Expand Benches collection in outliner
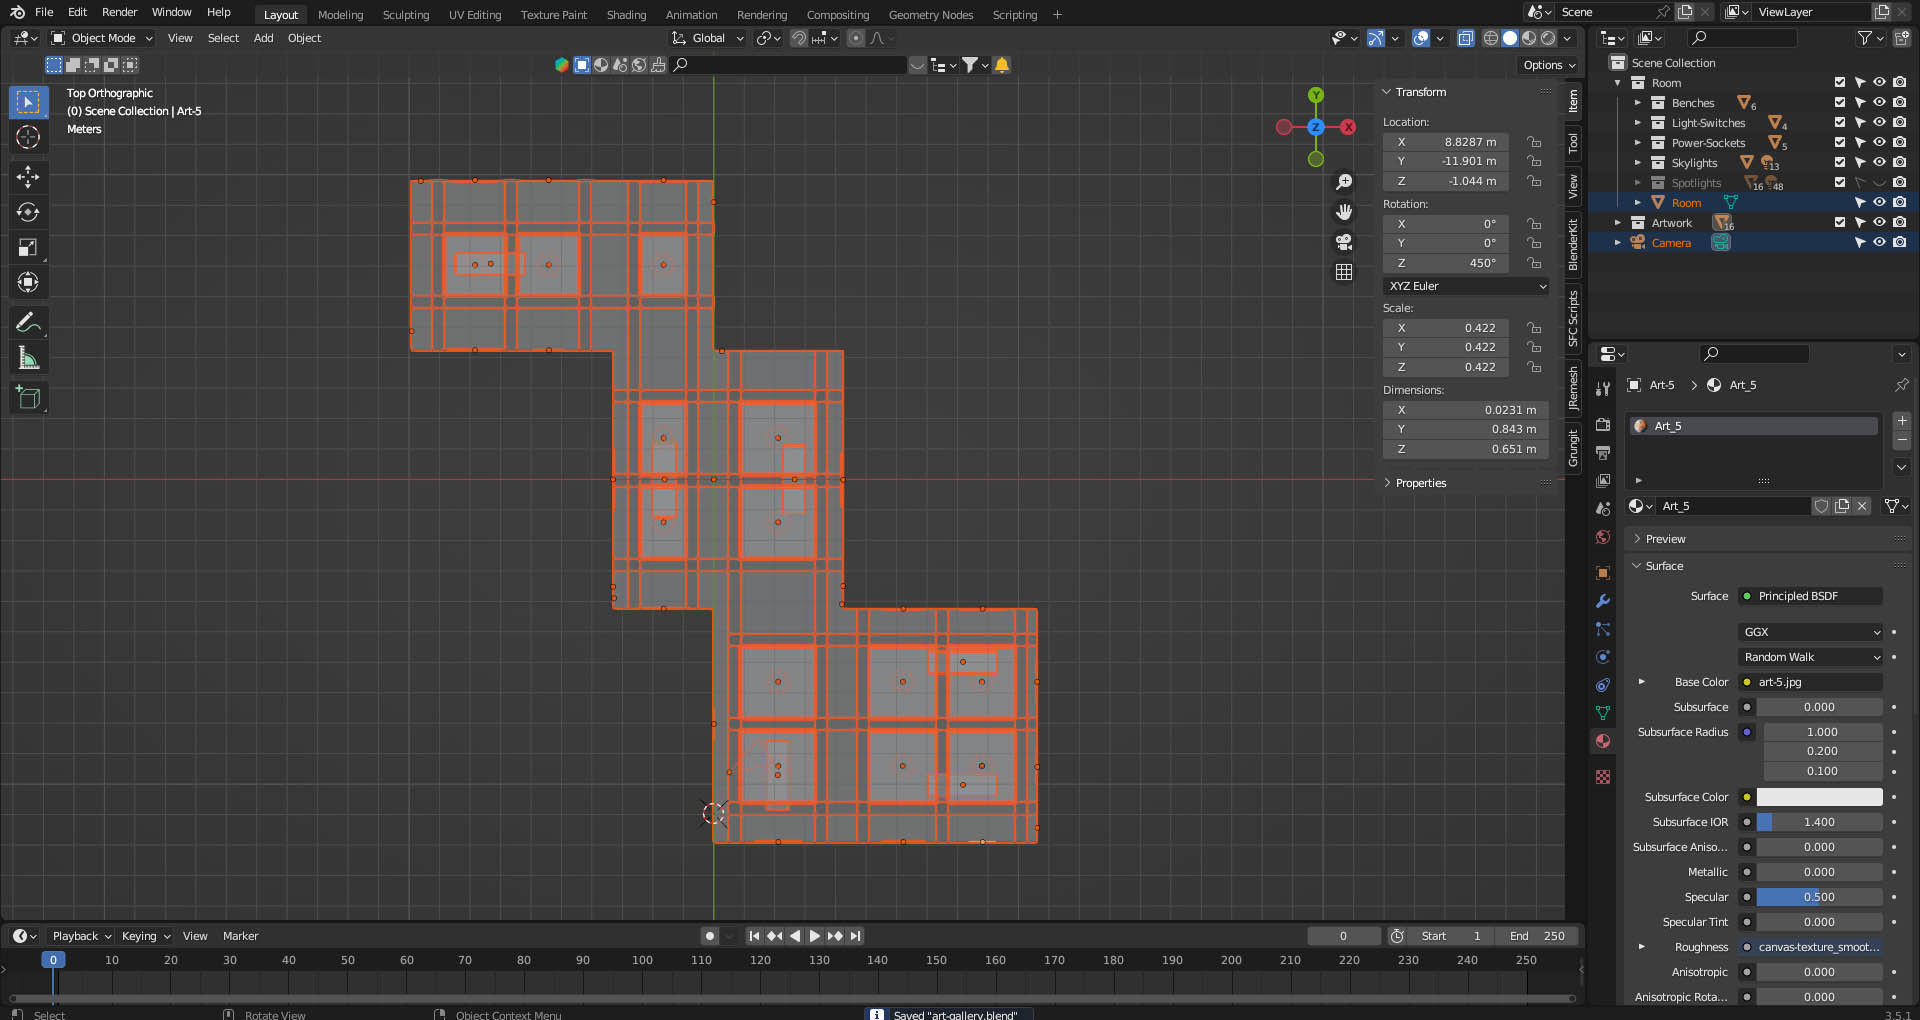The width and height of the screenshot is (1920, 1020). coord(1638,103)
